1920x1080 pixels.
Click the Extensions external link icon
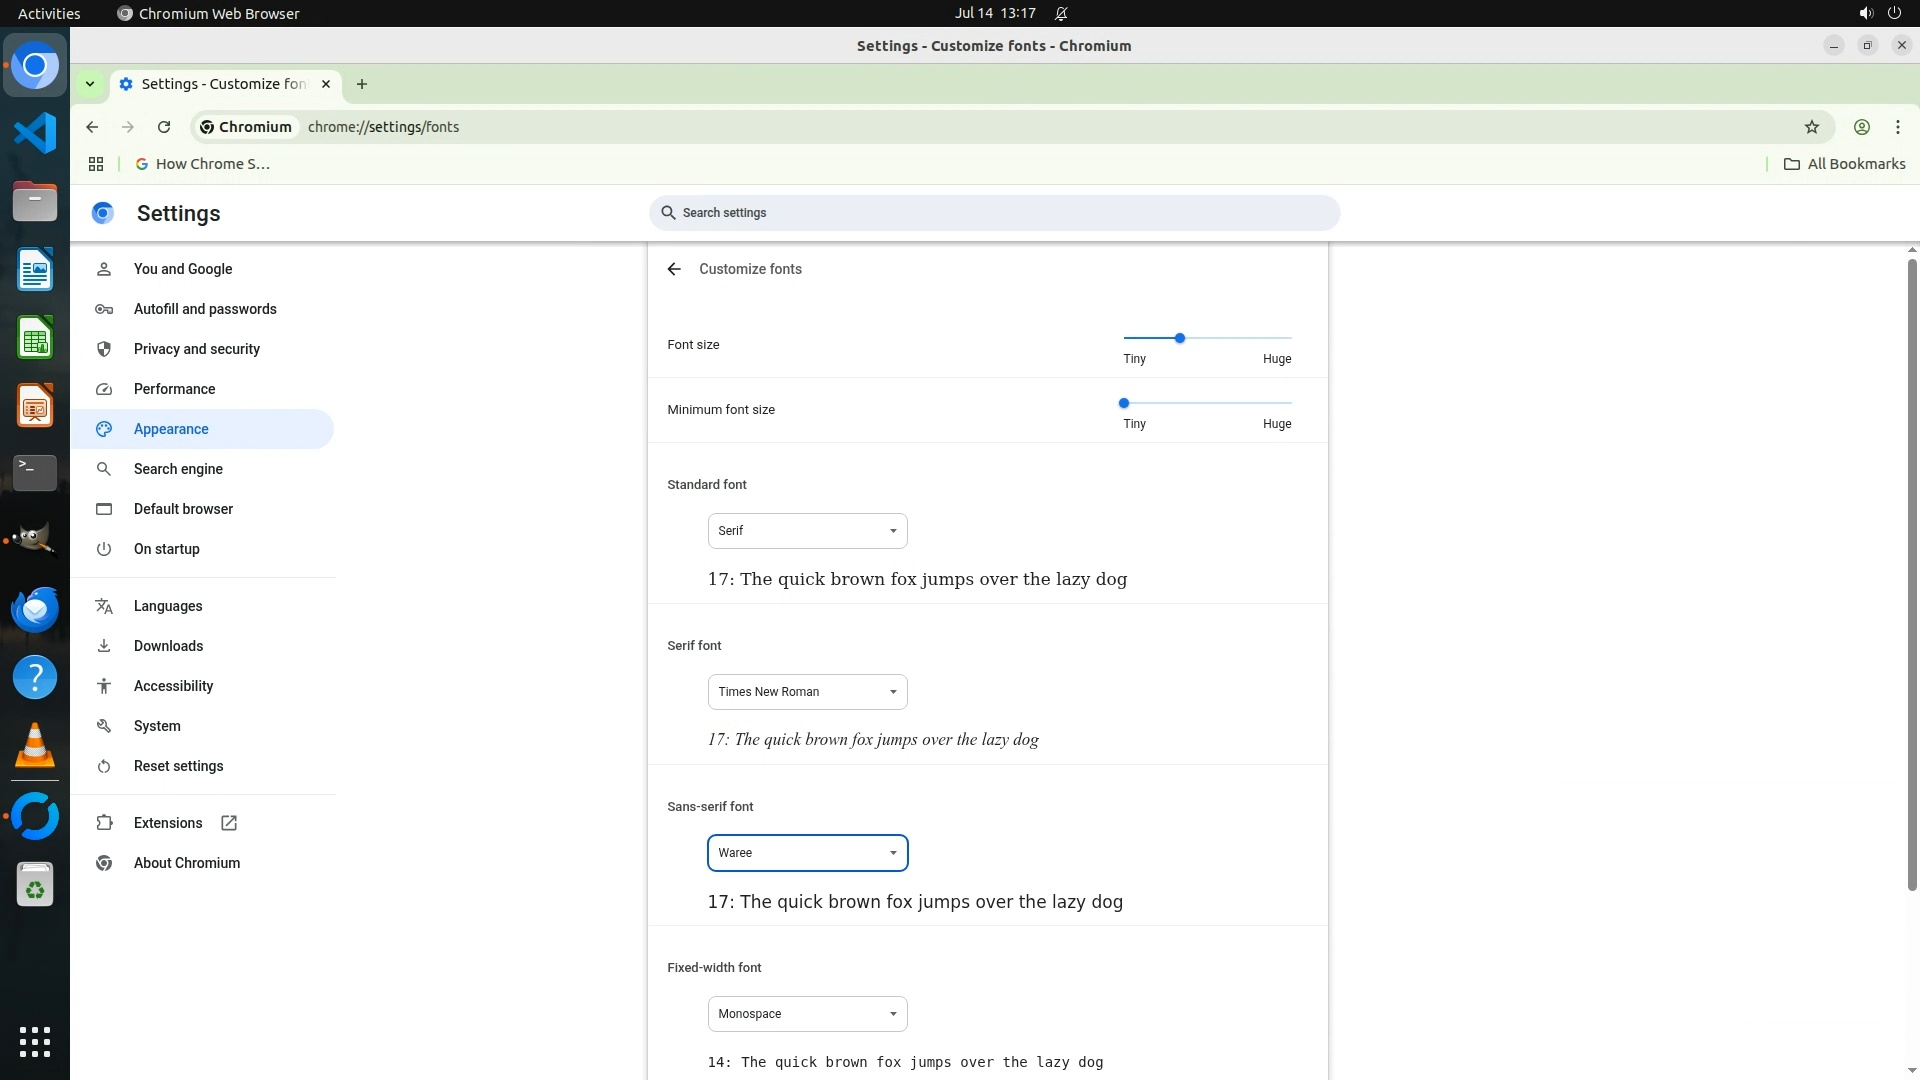coord(229,823)
